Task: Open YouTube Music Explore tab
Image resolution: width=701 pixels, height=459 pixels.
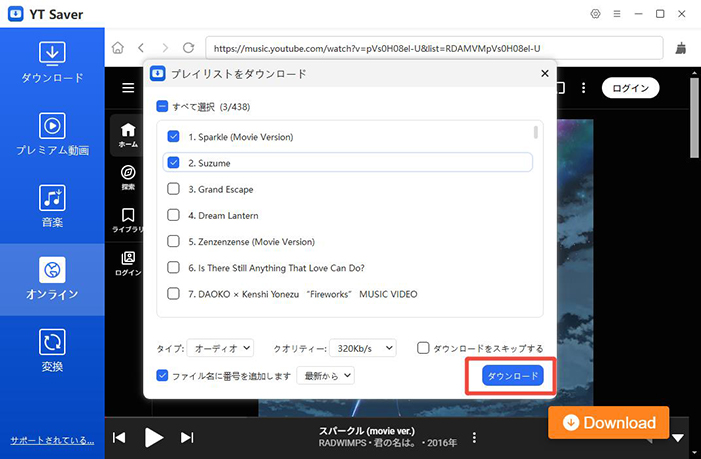Action: coord(128,177)
